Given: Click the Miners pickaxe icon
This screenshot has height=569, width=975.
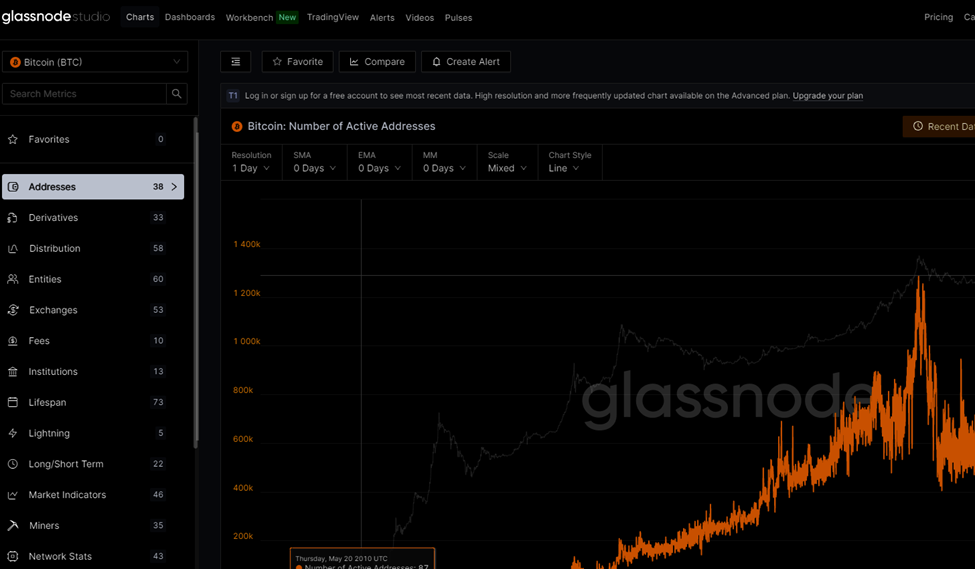Looking at the screenshot, I should [12, 525].
